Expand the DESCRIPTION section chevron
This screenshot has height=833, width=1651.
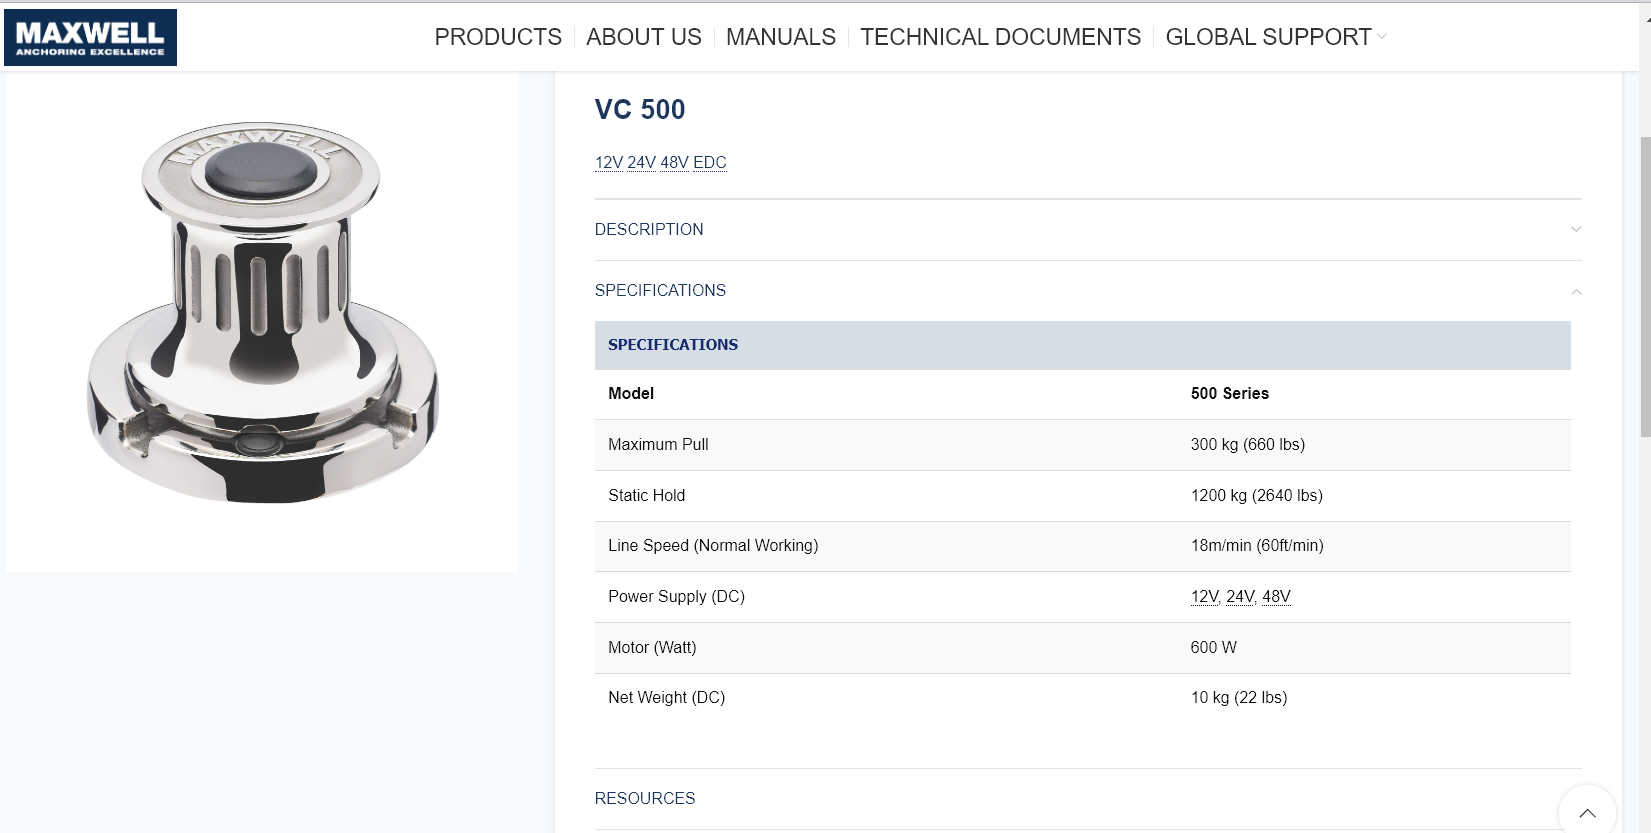(1576, 230)
